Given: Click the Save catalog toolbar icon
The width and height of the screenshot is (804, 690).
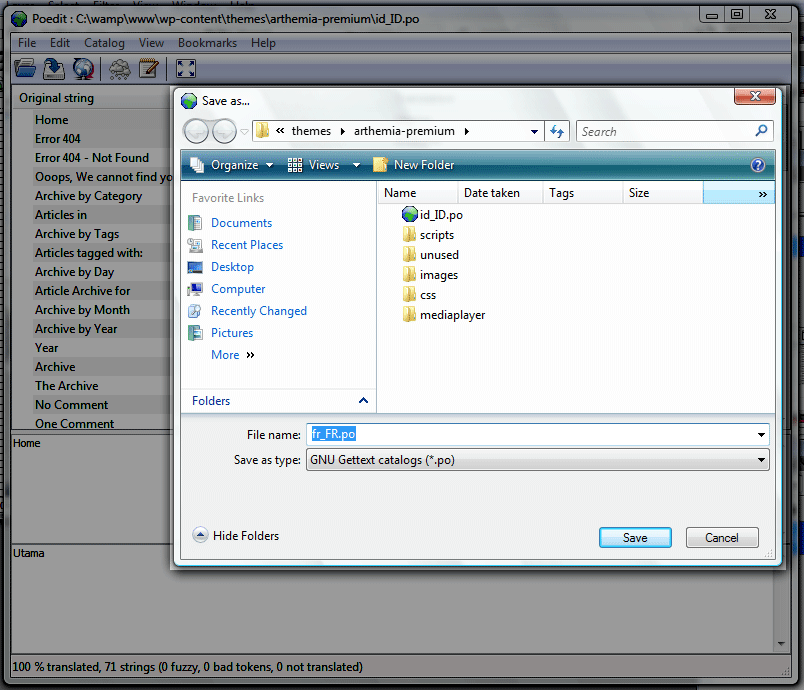Looking at the screenshot, I should click(54, 68).
